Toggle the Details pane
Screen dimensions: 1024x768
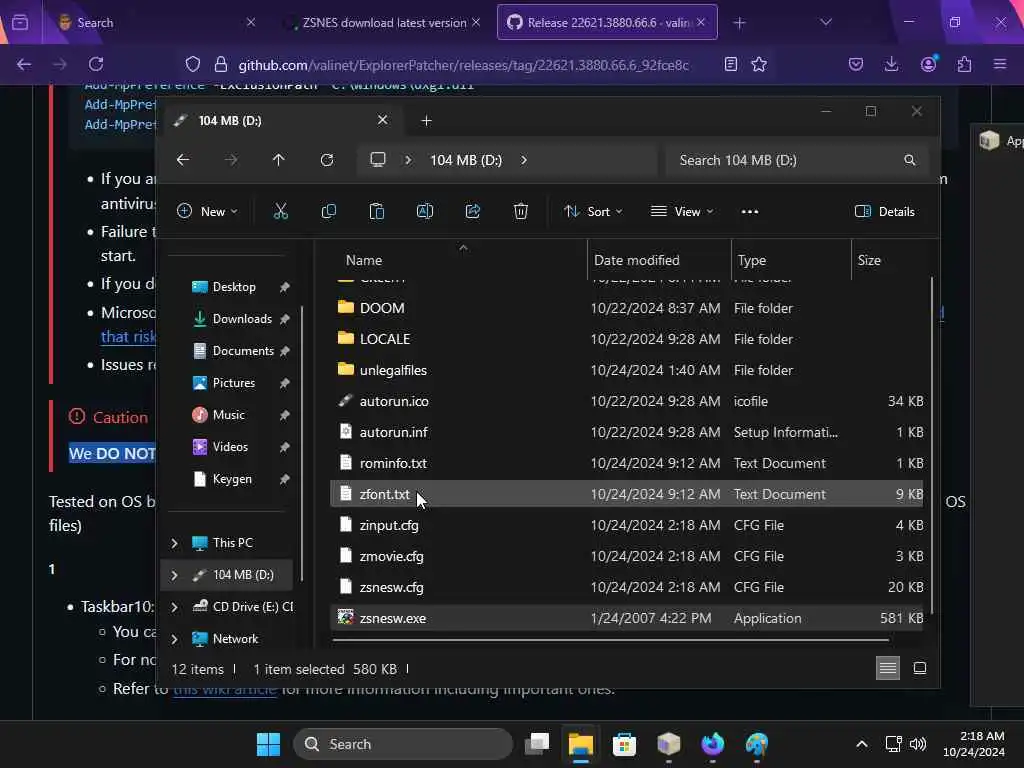pyautogui.click(x=885, y=212)
